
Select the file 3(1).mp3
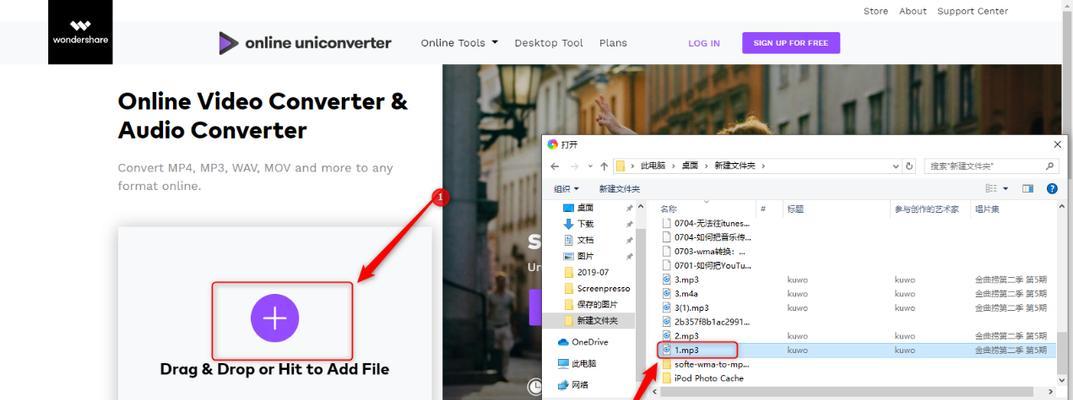tap(691, 308)
